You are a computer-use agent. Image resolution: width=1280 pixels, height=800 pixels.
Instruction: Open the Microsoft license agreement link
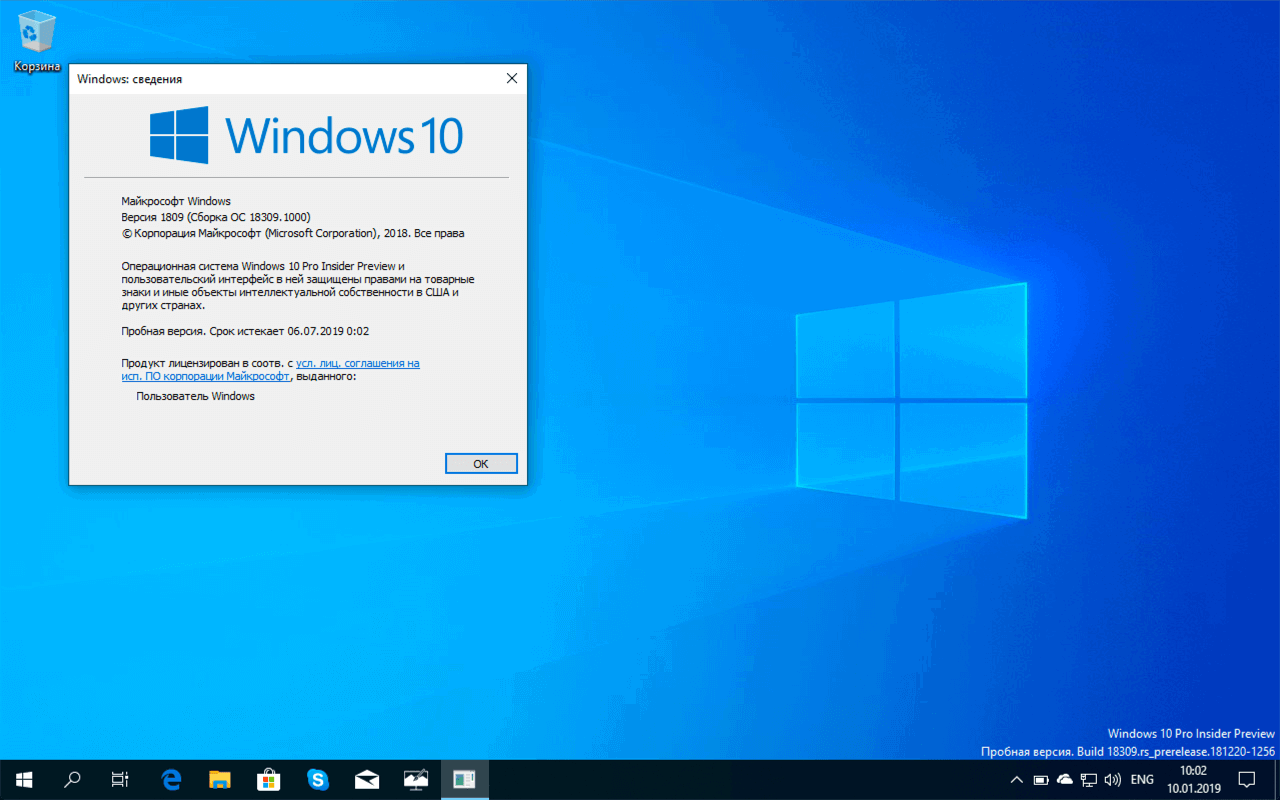tap(357, 362)
